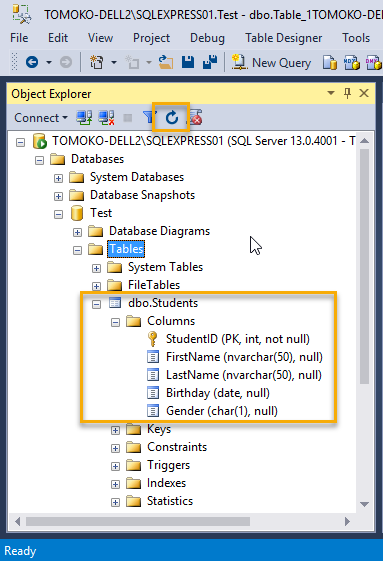This screenshot has height=561, width=383.
Task: Click the New Query button
Action: pyautogui.click(x=271, y=63)
